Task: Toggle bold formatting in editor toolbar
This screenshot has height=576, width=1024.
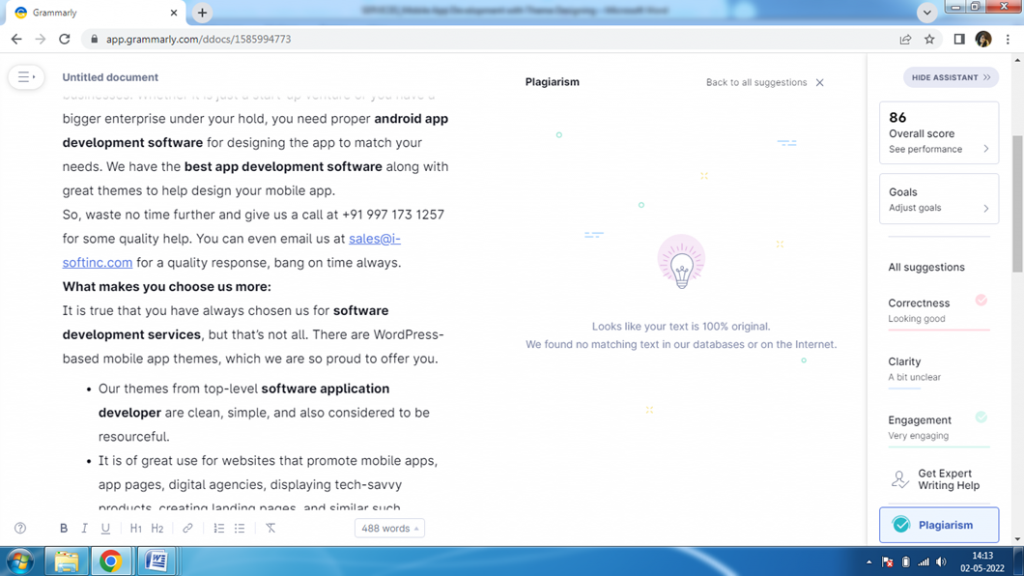Action: (x=64, y=528)
